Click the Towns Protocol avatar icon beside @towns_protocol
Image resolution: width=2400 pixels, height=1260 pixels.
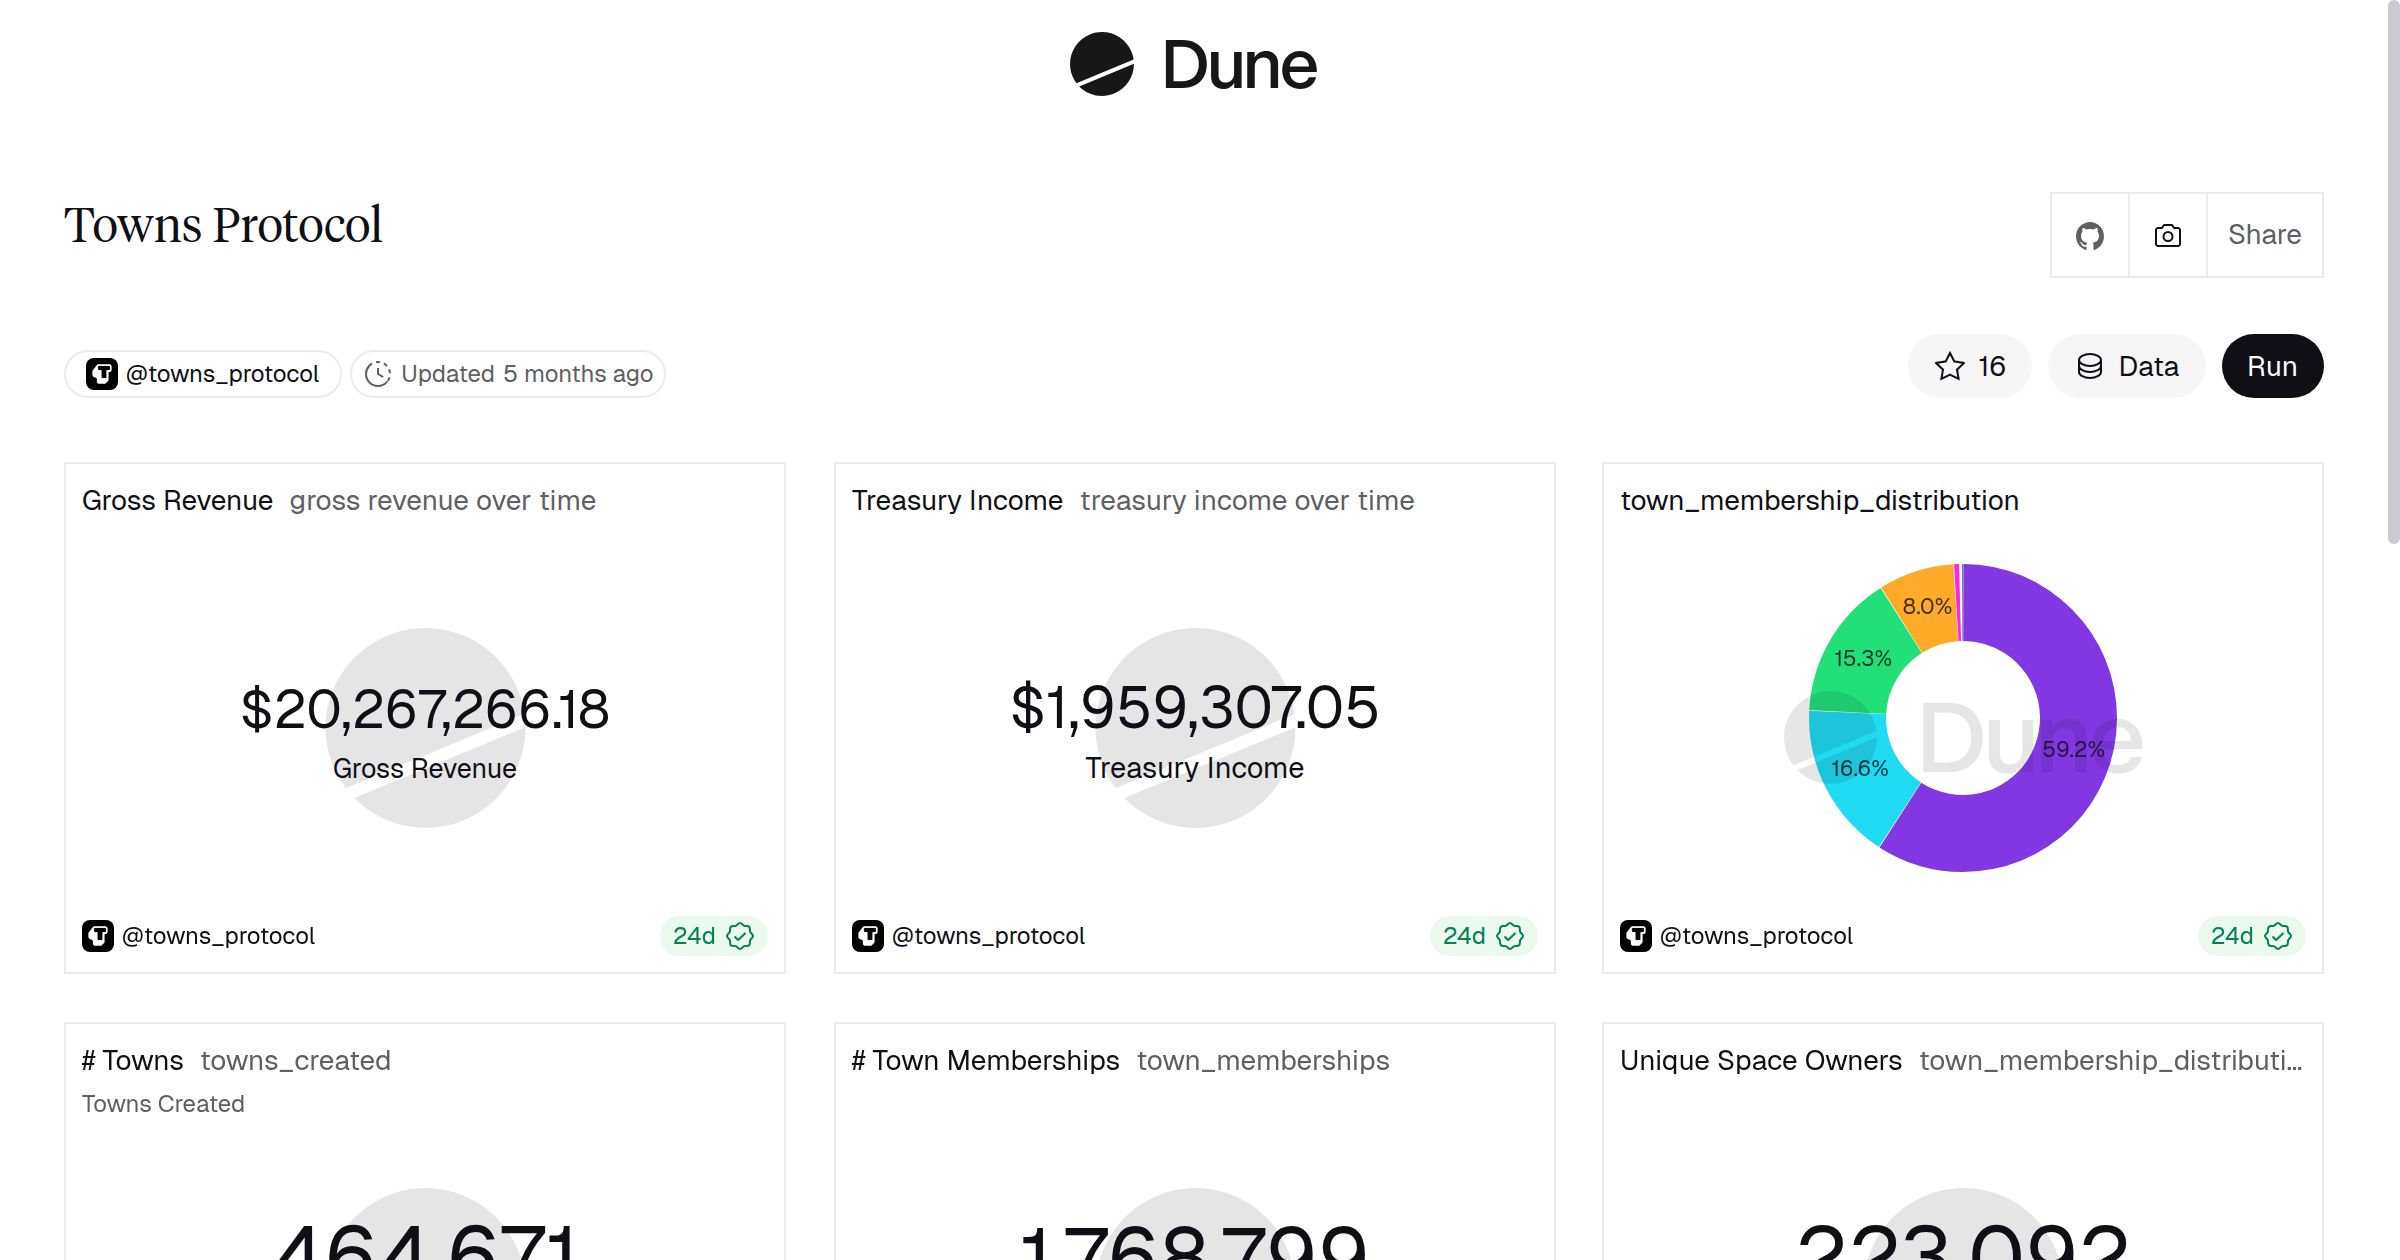tap(101, 373)
